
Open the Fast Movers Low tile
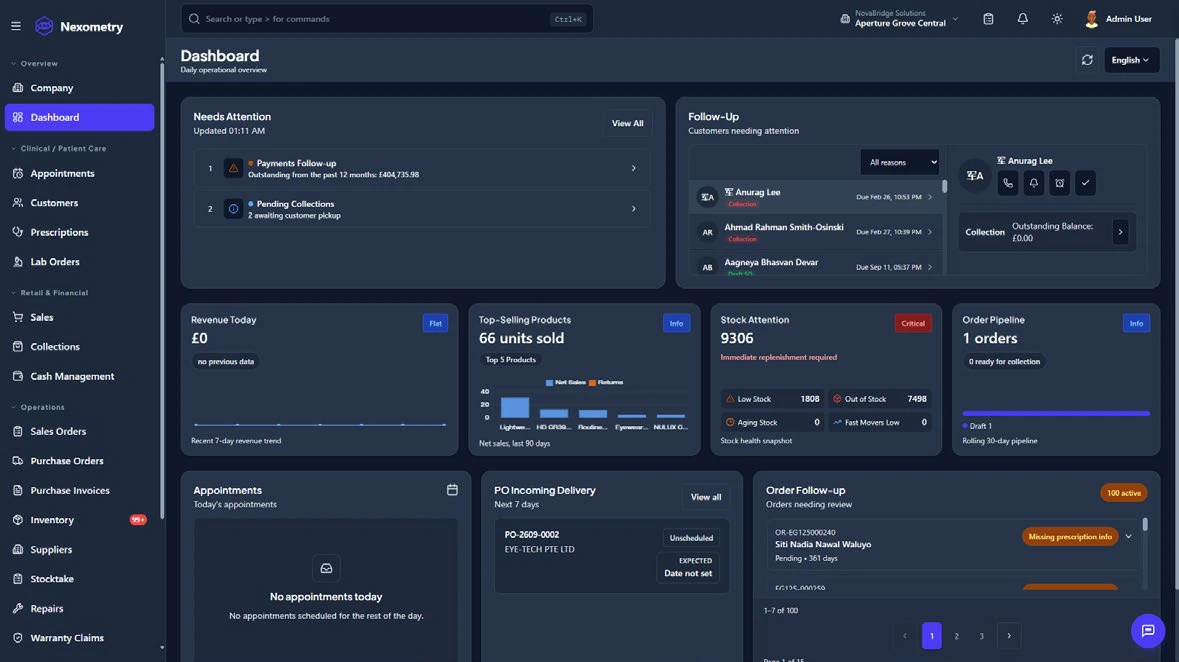[x=879, y=423]
